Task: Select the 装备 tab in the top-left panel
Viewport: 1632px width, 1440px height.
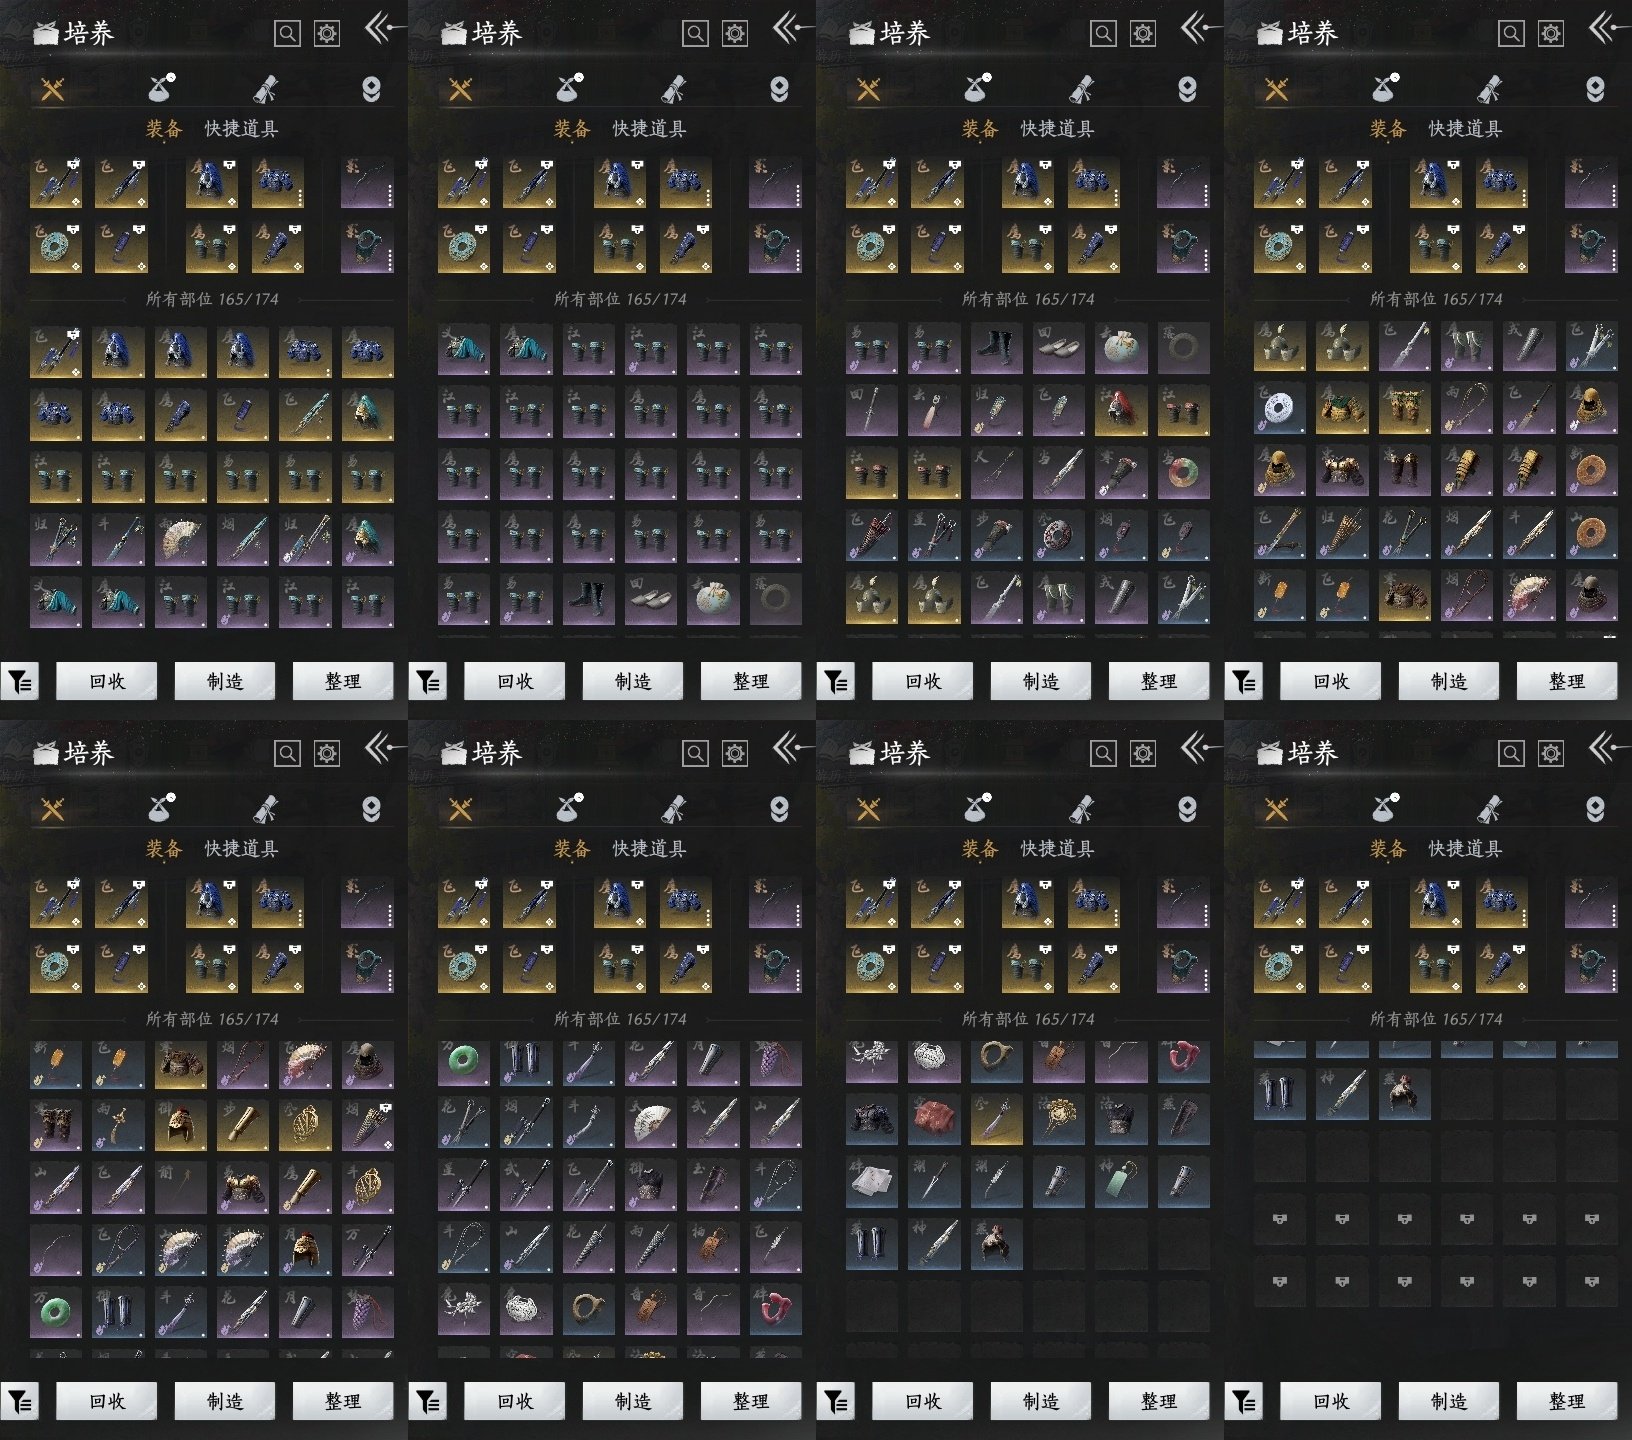Action: click(x=164, y=129)
